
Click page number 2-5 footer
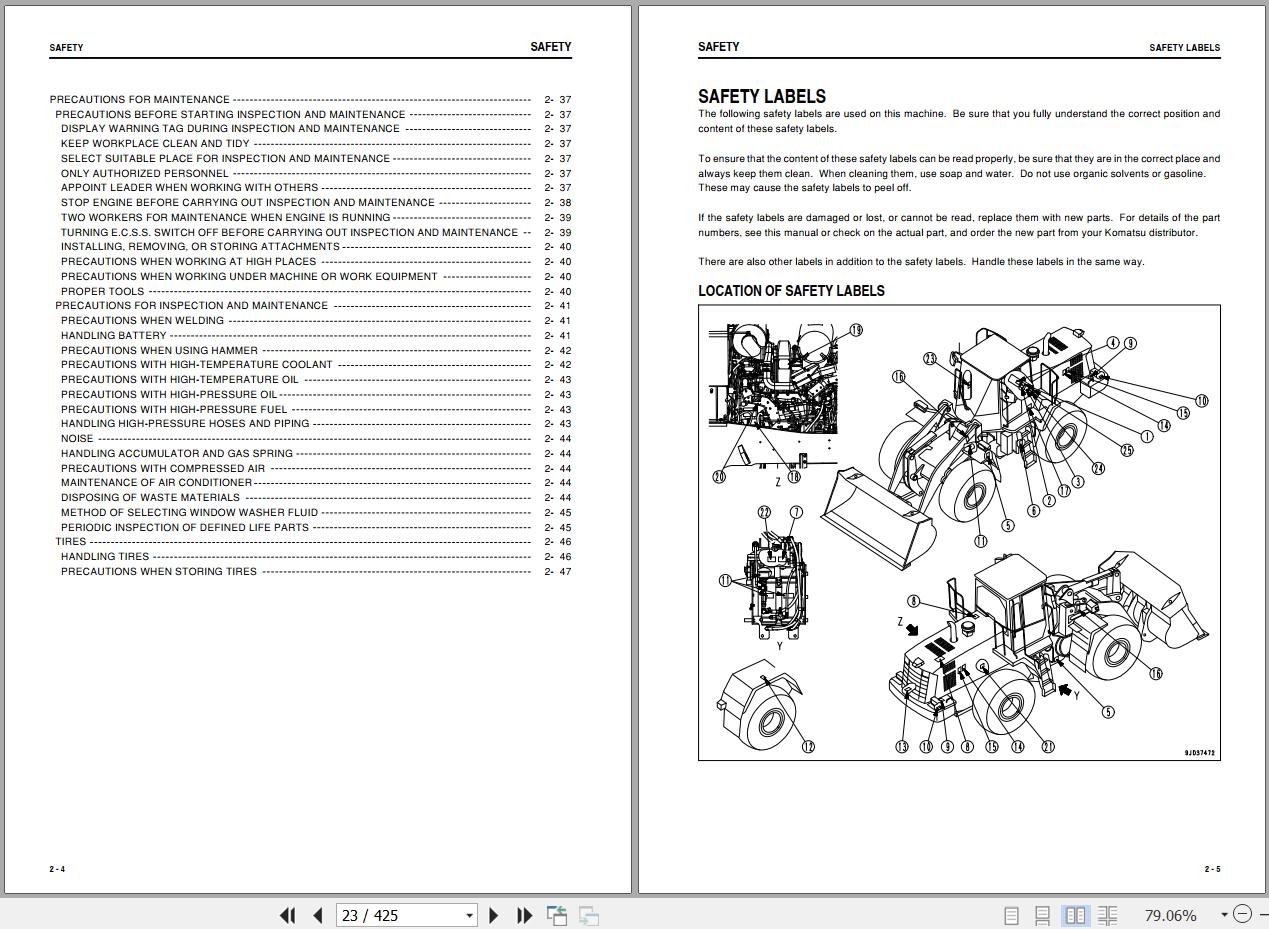click(x=1212, y=869)
